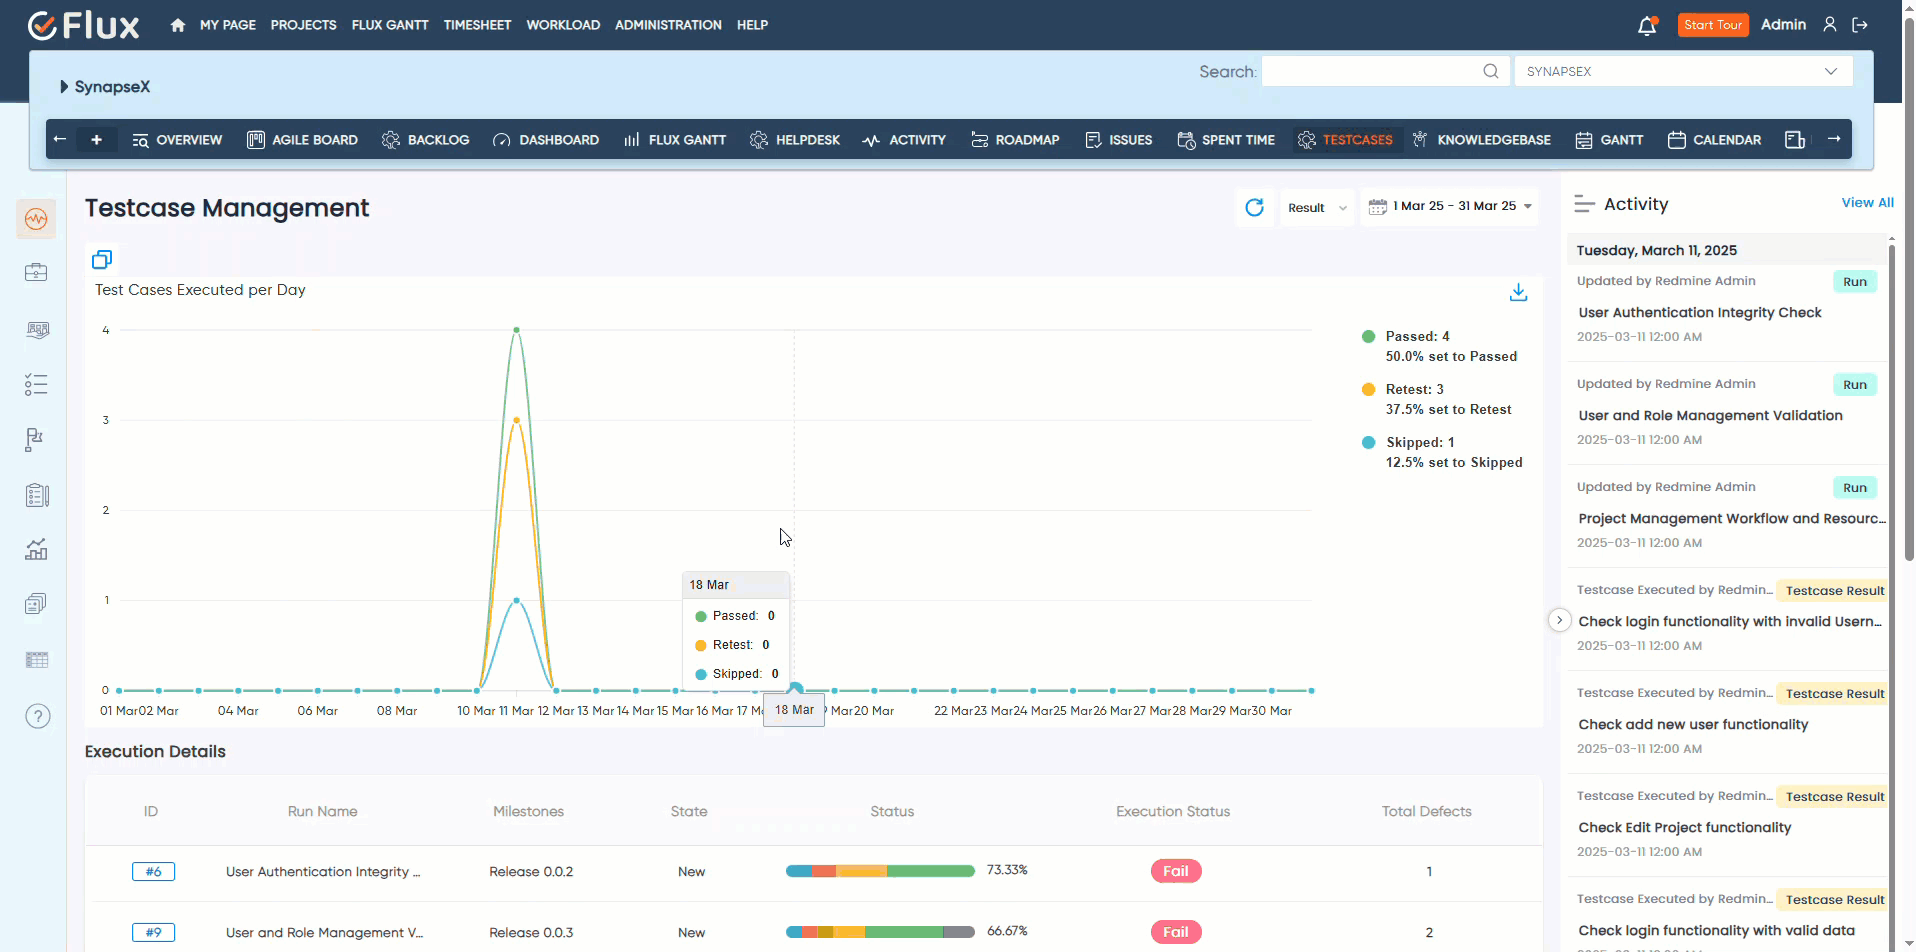Open the help question mark sidebar icon

pyautogui.click(x=37, y=716)
